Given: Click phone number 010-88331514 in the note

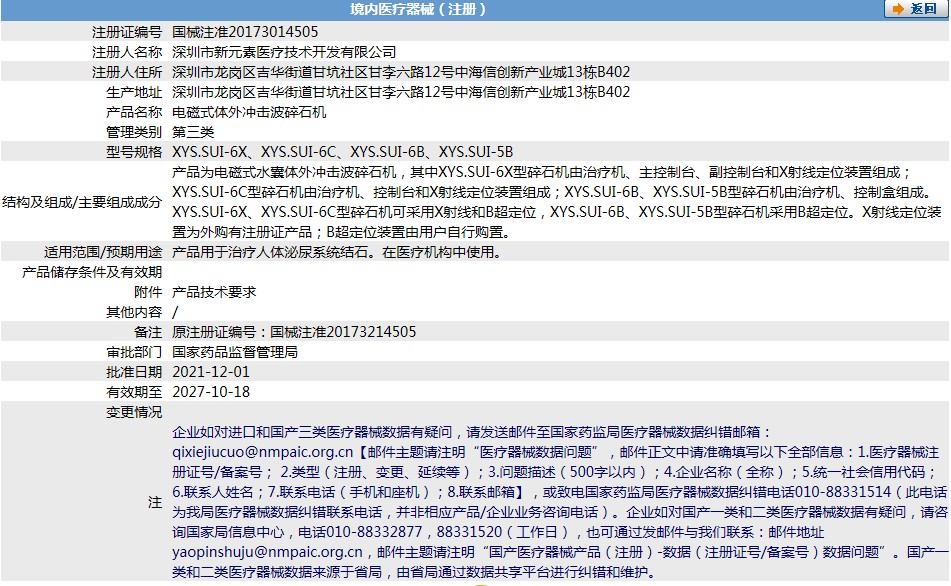Looking at the screenshot, I should 843,493.
